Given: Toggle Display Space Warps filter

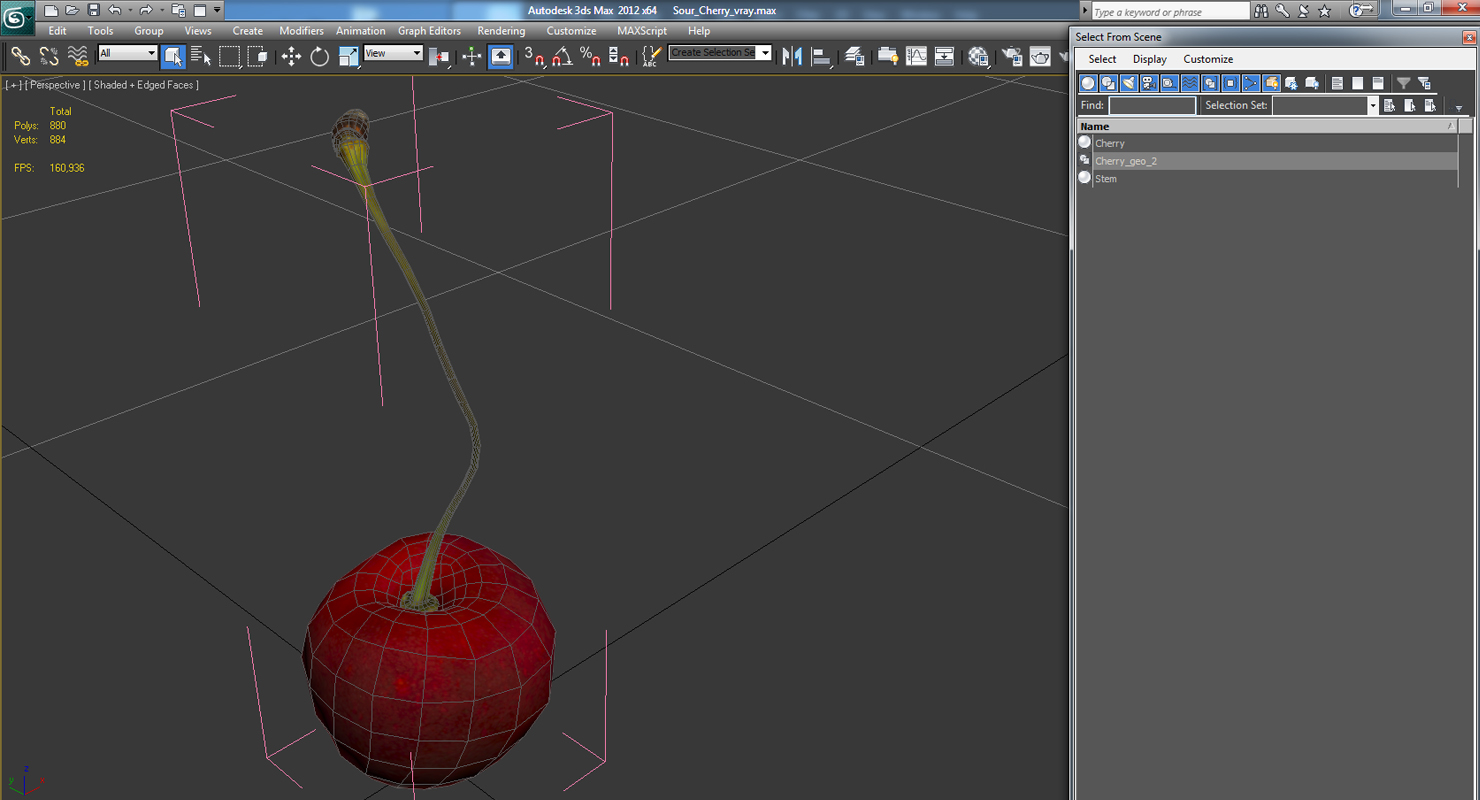Looking at the screenshot, I should pyautogui.click(x=1190, y=83).
